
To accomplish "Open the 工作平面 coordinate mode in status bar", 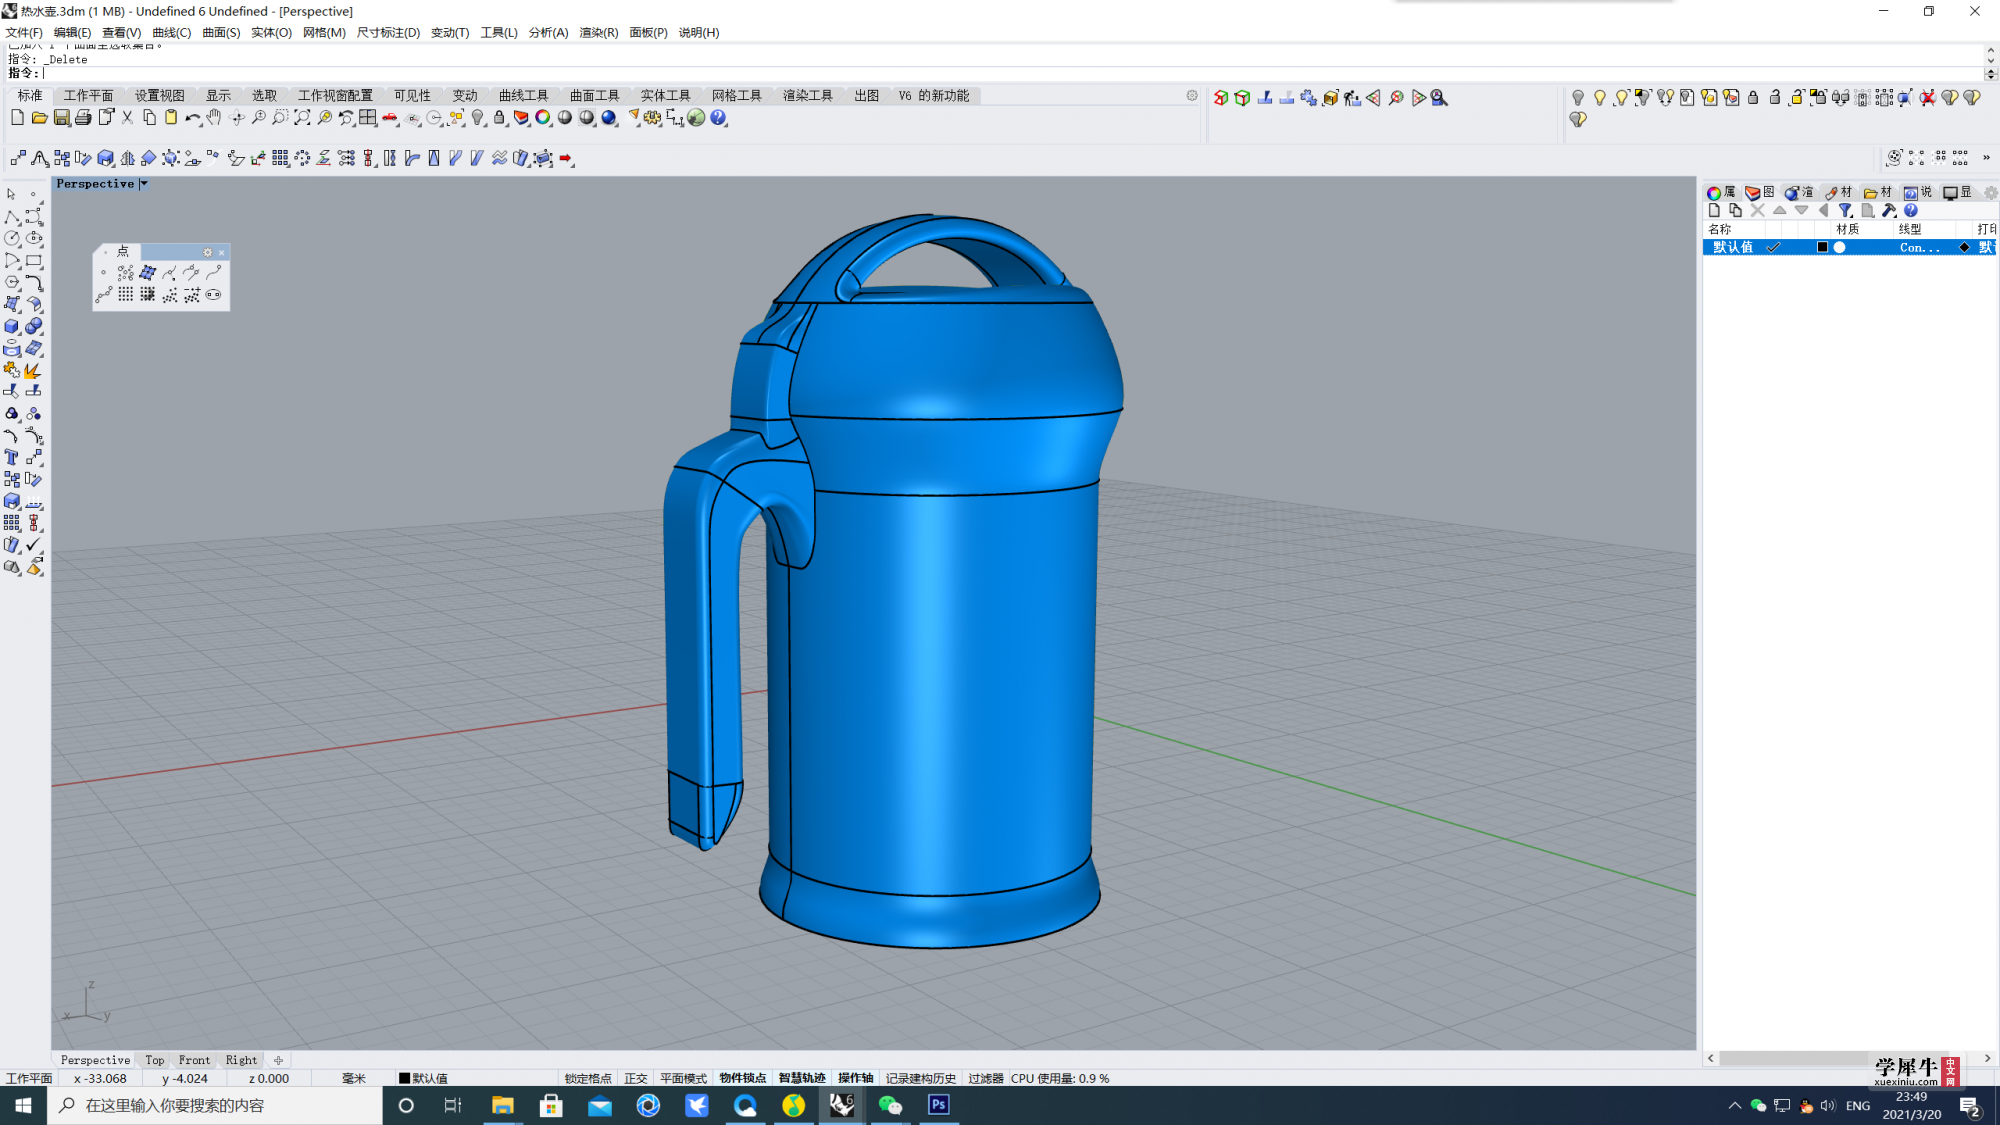I will click(29, 1078).
